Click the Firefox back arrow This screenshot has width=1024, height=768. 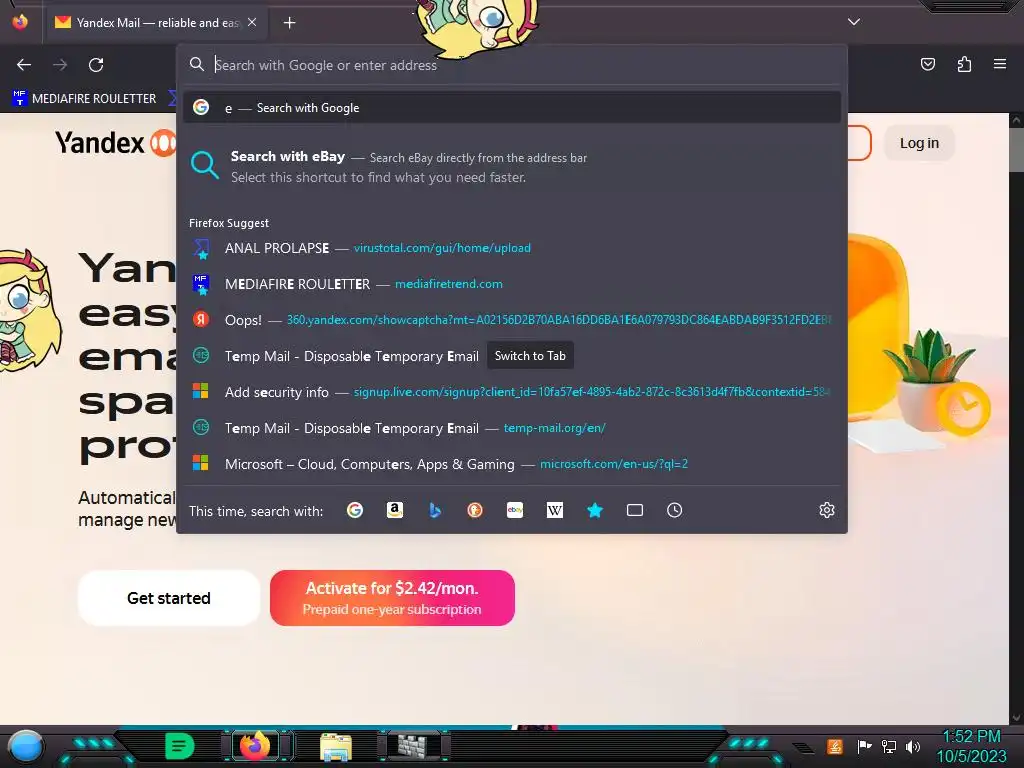coord(24,65)
